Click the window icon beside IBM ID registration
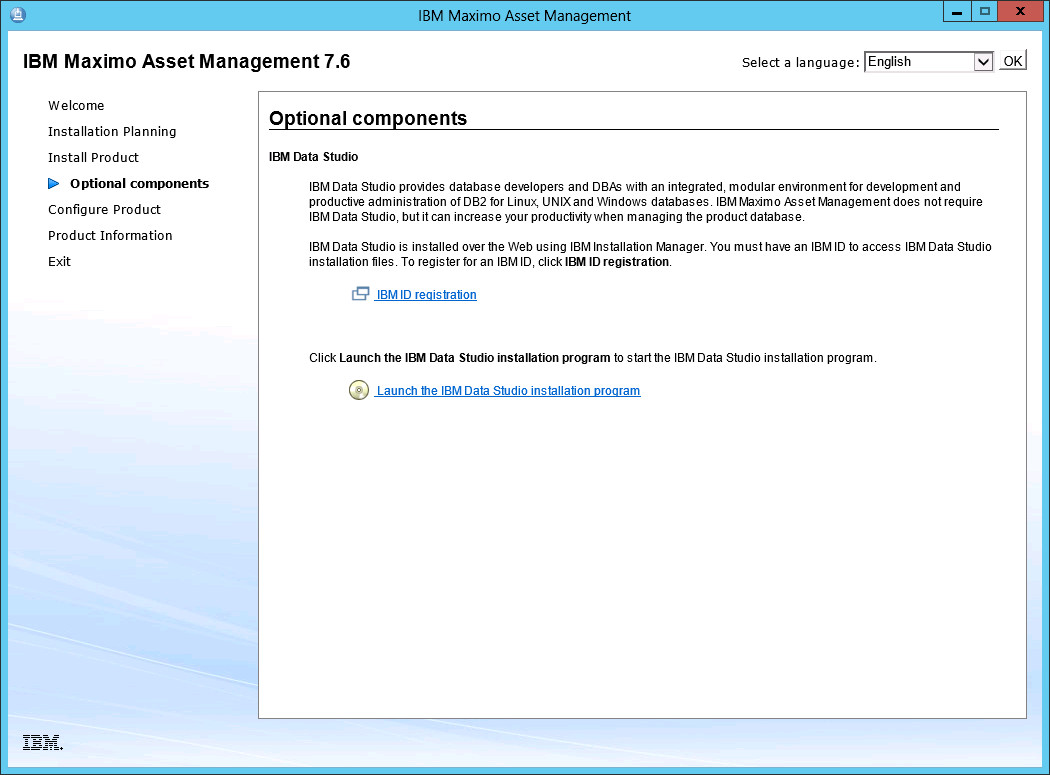 pyautogui.click(x=361, y=295)
